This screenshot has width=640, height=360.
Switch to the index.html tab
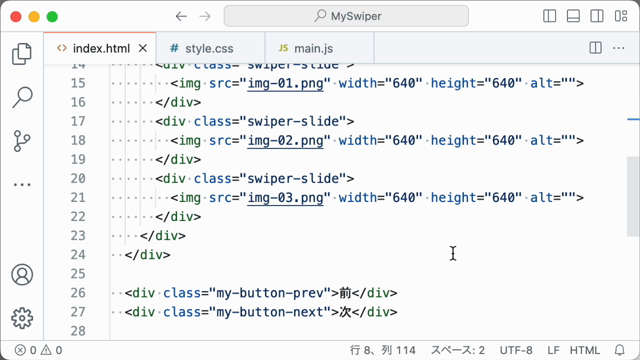coord(100,48)
